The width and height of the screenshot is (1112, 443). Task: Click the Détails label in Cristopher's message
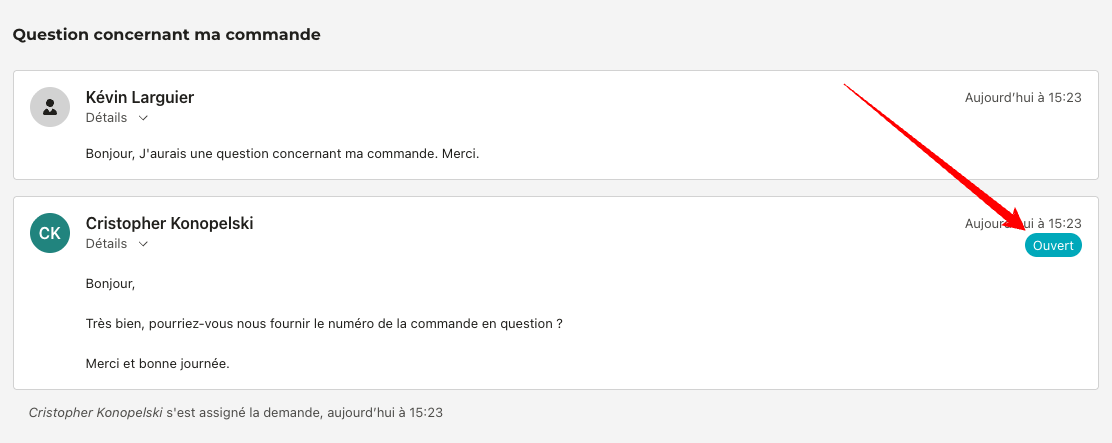pos(106,244)
